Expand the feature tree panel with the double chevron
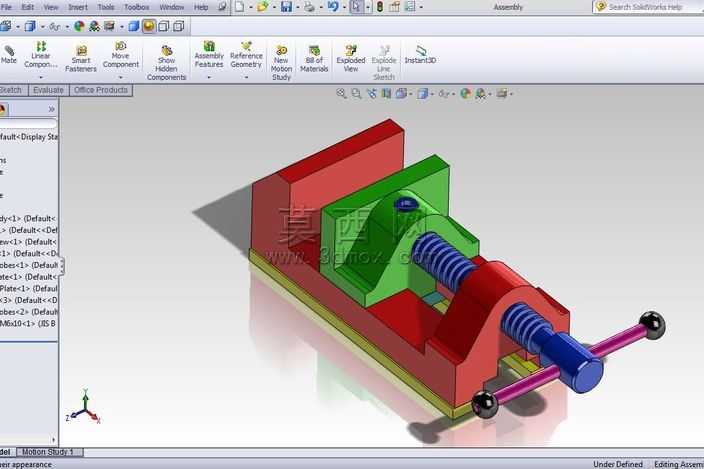This screenshot has height=469, width=704. coord(51,109)
